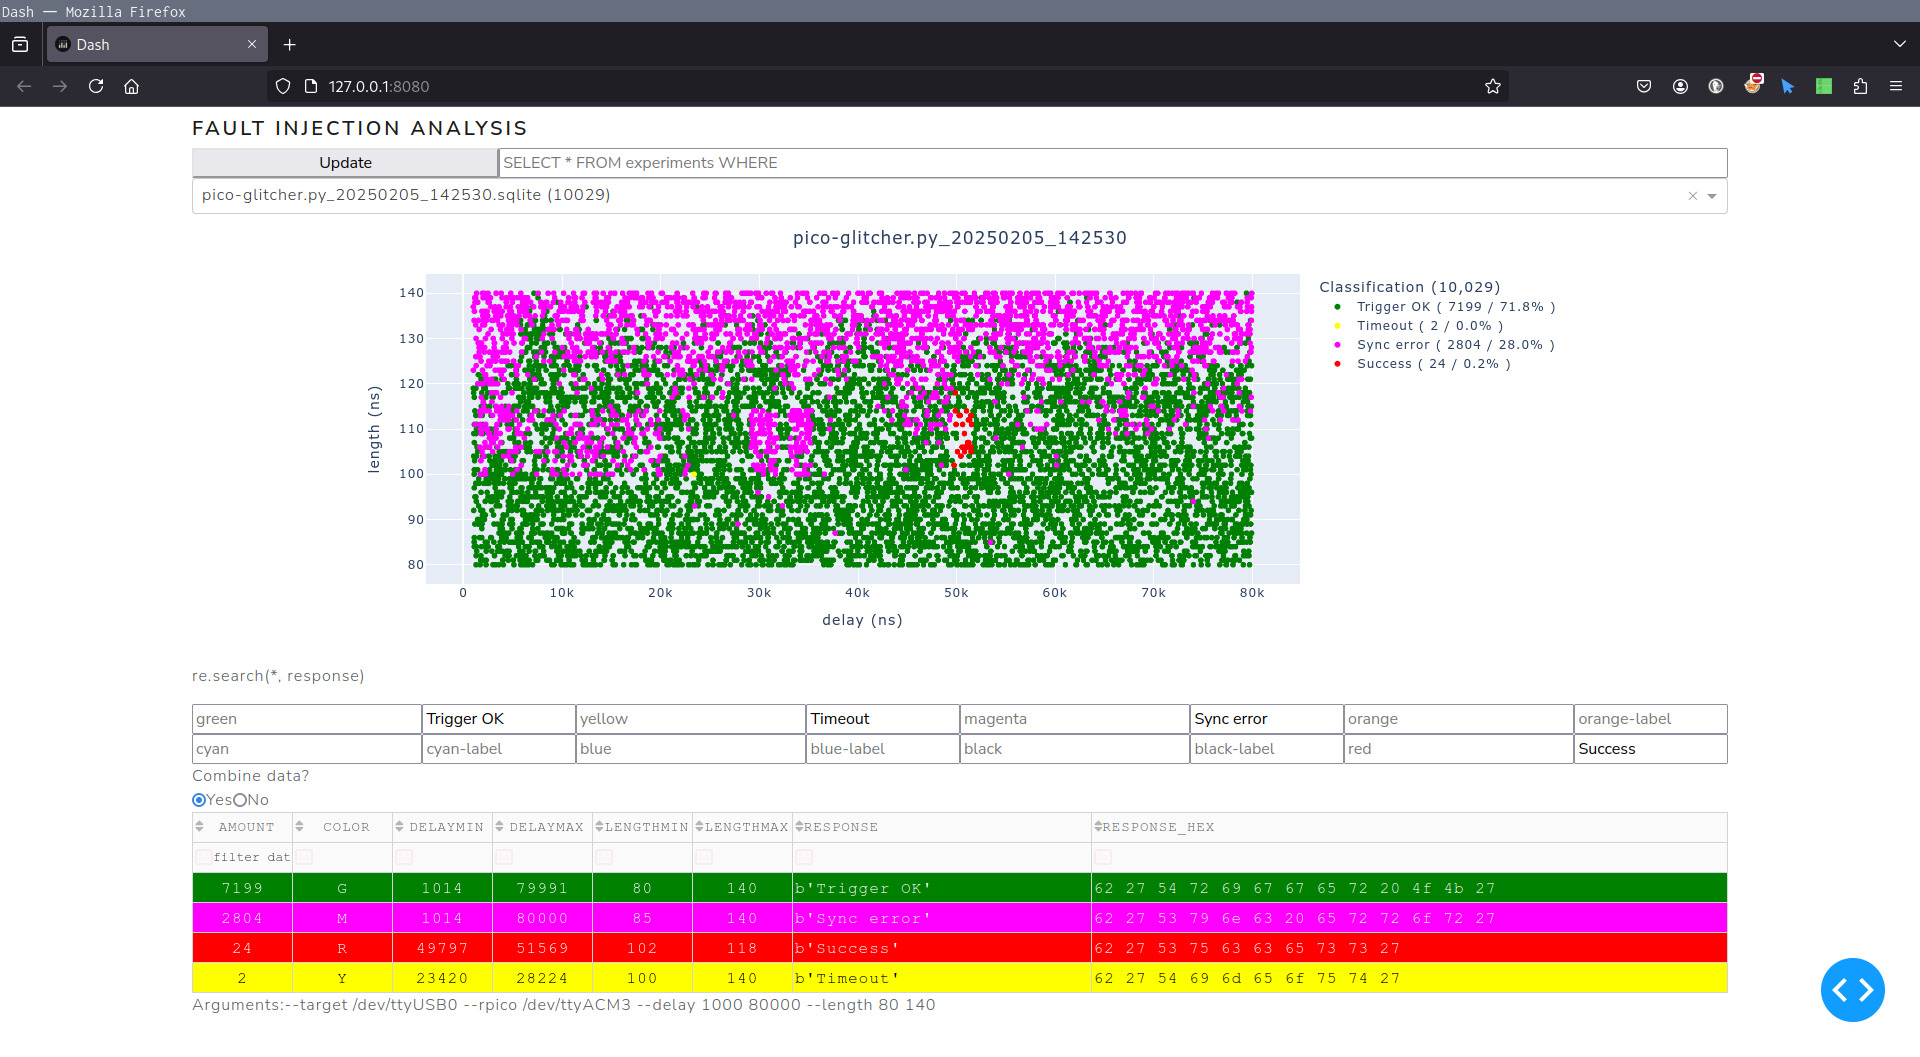Sort table by DELAYMIN column arrows
The image size is (1920, 1057).
pos(399,827)
